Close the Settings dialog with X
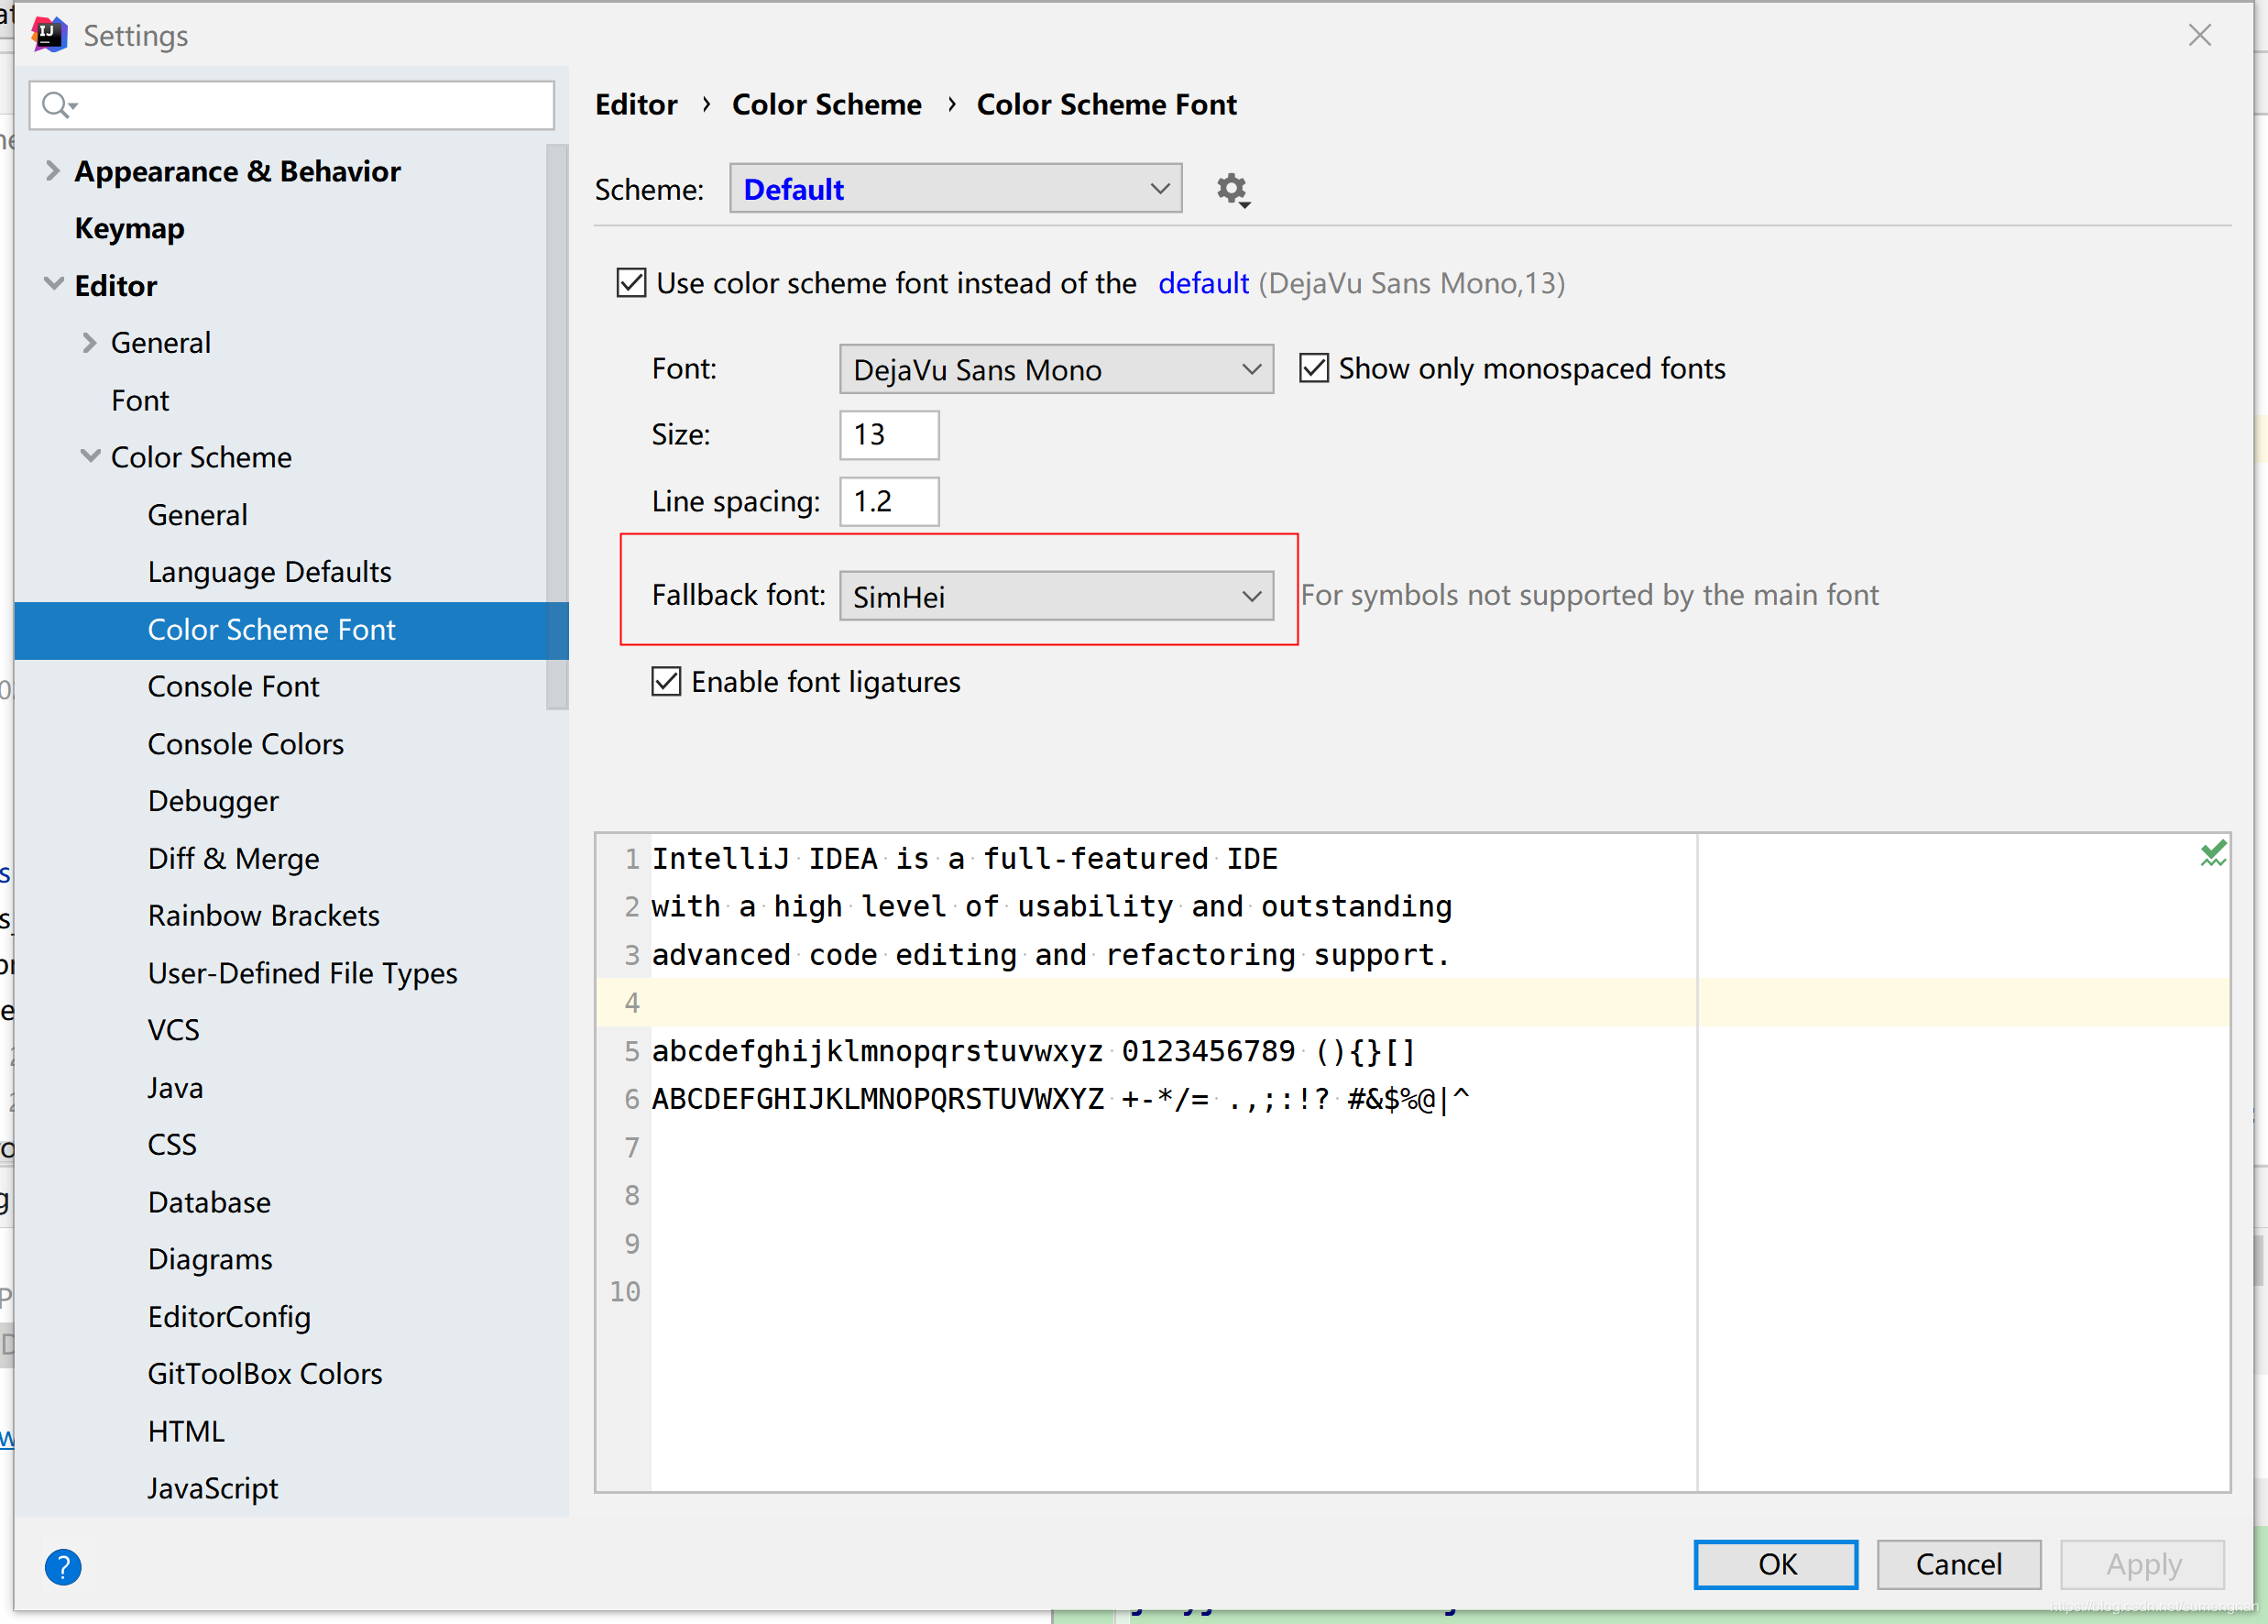Screen dimensions: 2268x1624 (x=2199, y=36)
